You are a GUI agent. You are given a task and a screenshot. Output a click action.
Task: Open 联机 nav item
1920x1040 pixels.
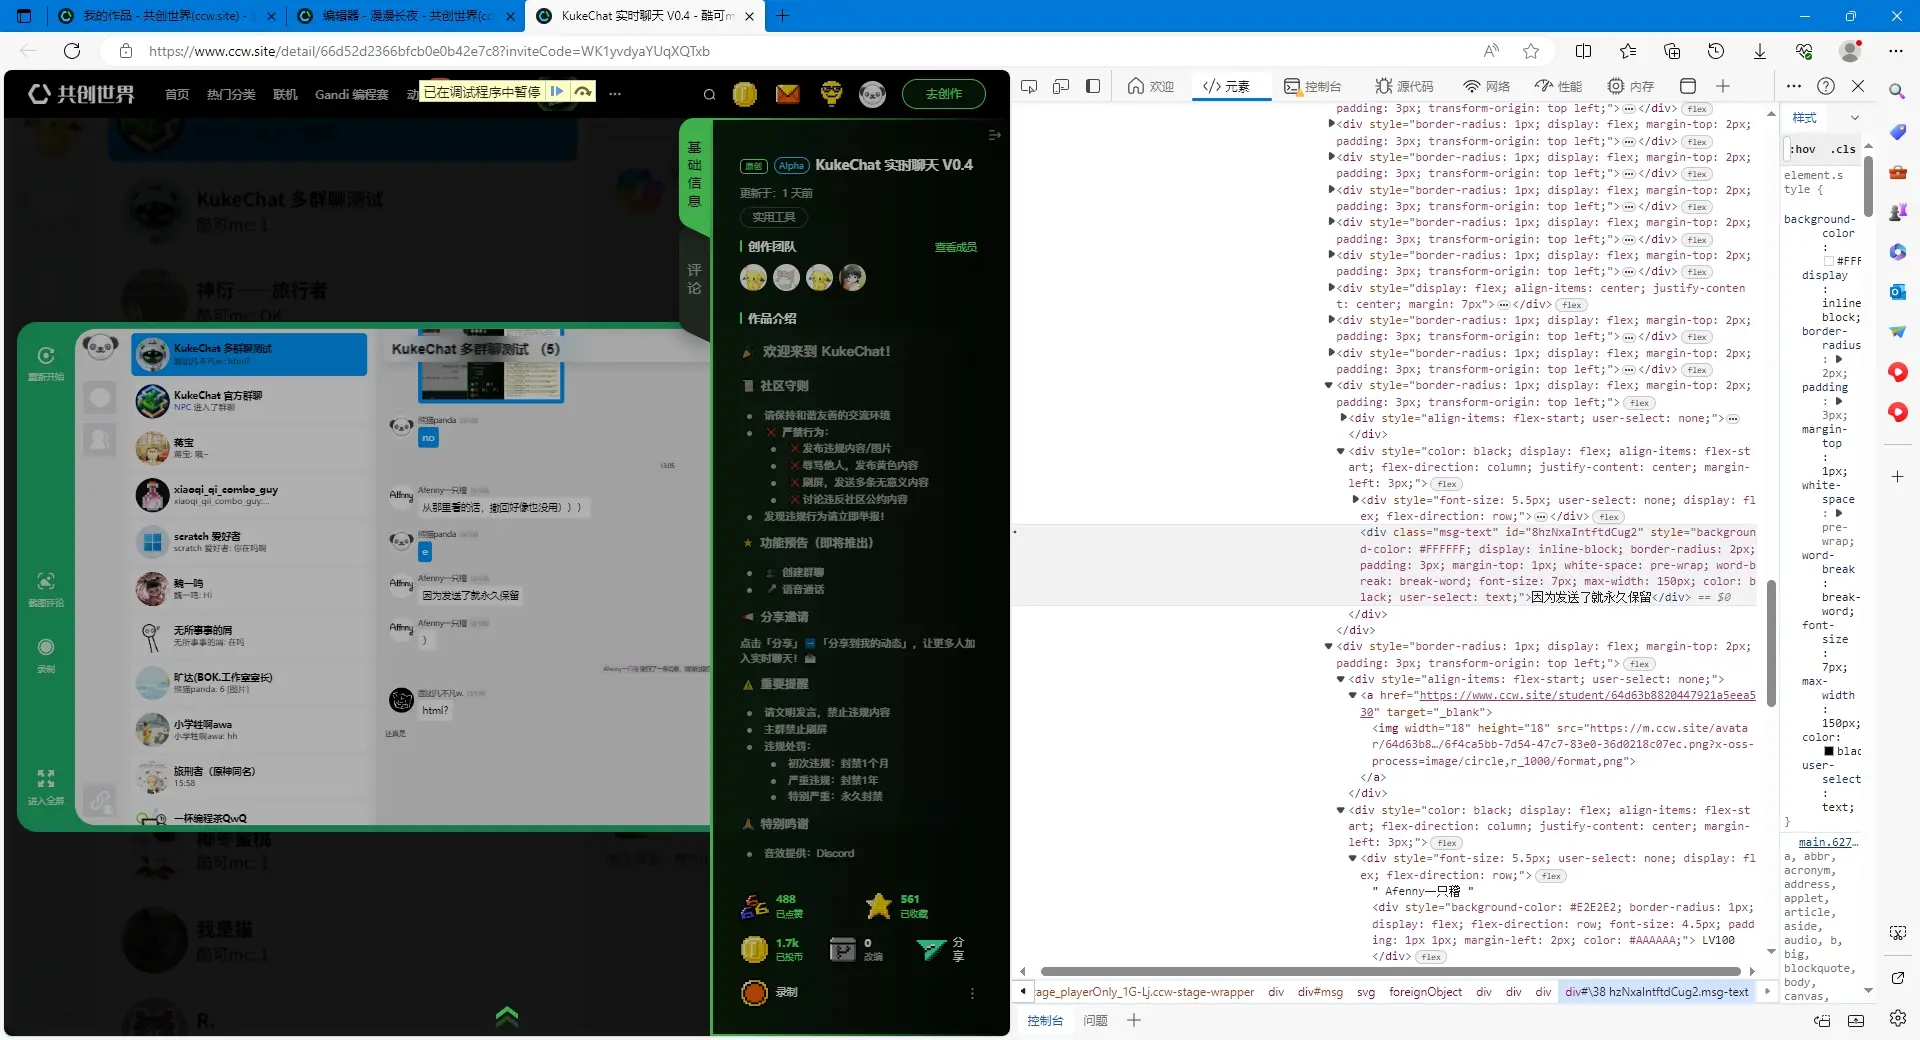pos(285,95)
